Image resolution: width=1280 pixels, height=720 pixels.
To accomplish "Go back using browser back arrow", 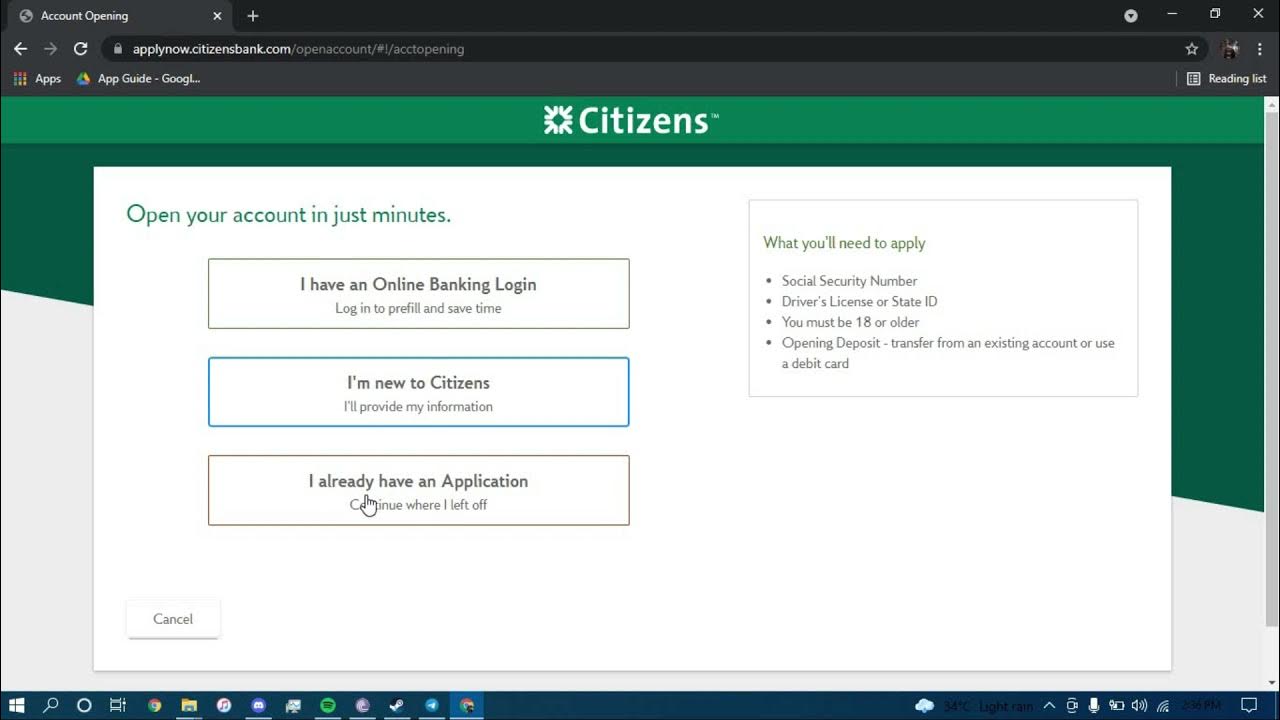I will coord(20,48).
